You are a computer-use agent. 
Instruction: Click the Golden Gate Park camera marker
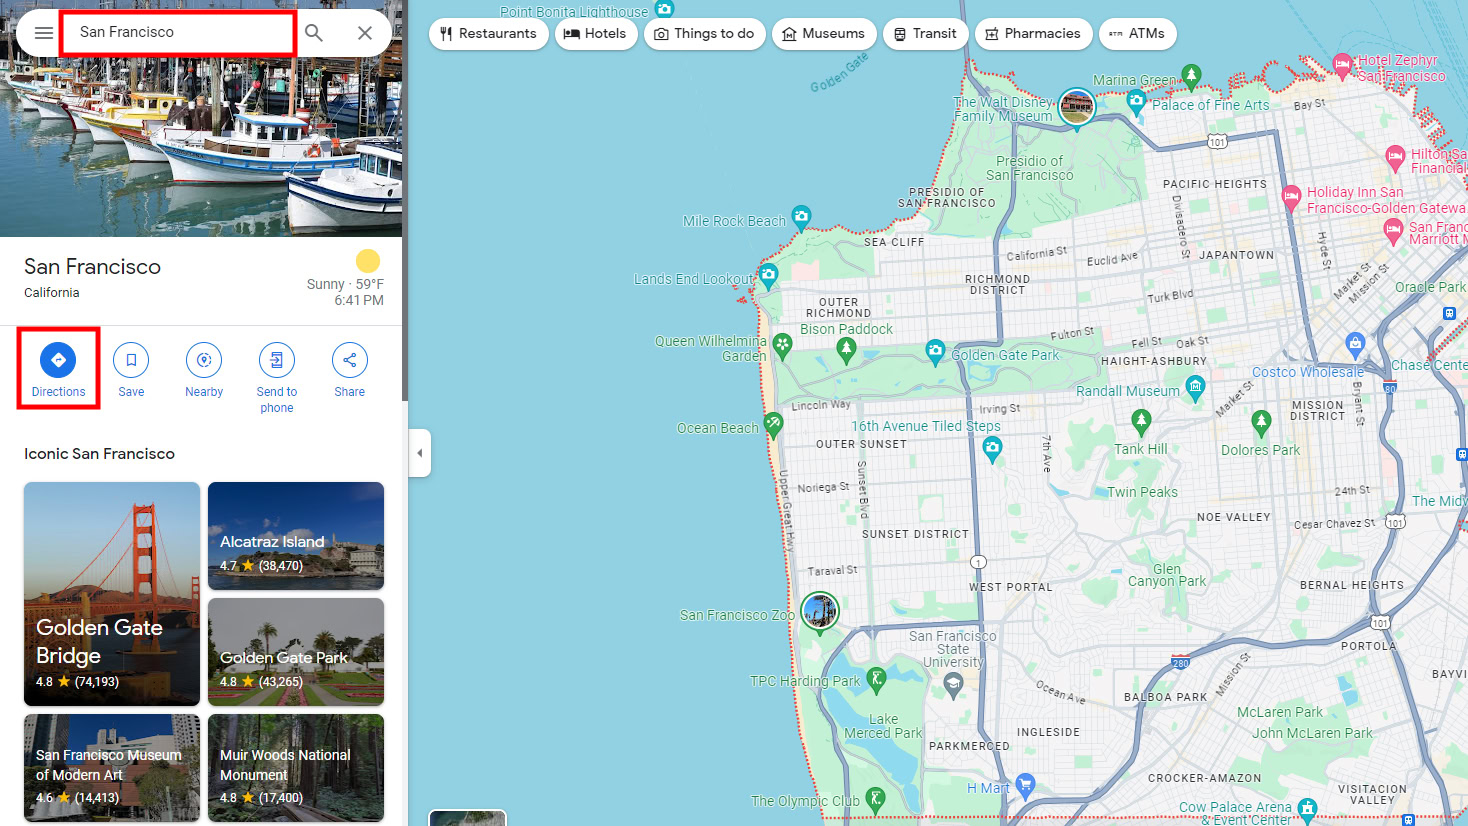click(935, 350)
